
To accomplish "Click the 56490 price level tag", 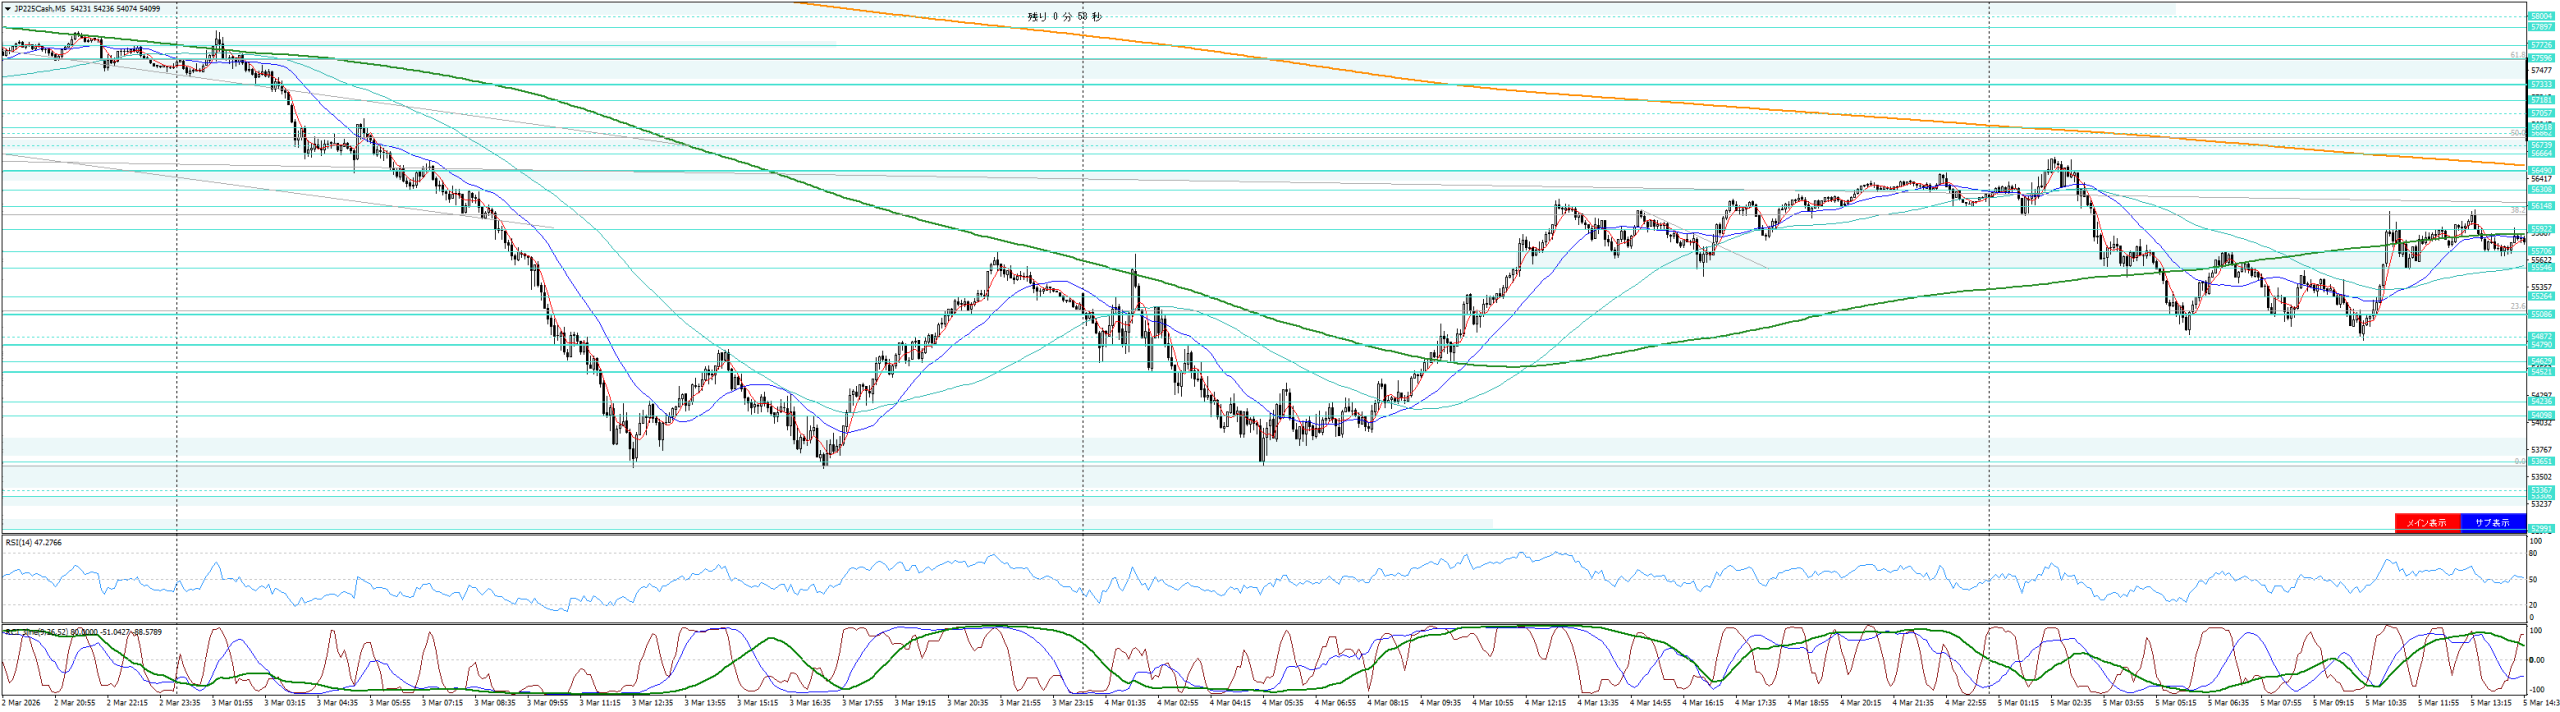I will (2541, 171).
